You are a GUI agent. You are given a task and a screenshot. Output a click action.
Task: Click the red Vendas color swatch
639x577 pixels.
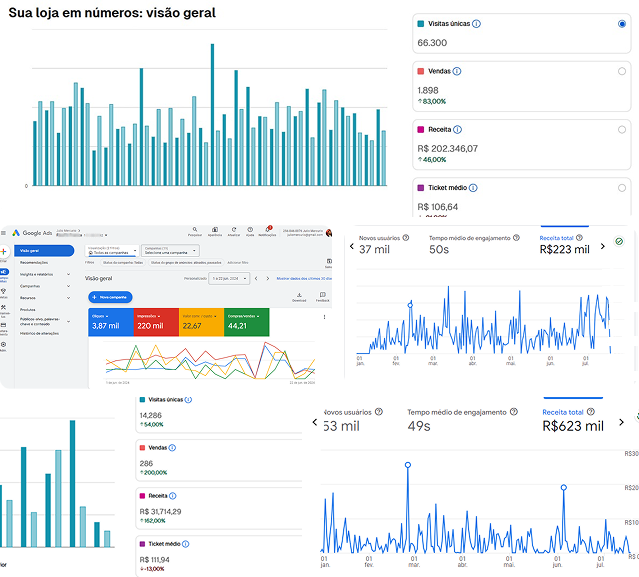pyautogui.click(x=420, y=72)
